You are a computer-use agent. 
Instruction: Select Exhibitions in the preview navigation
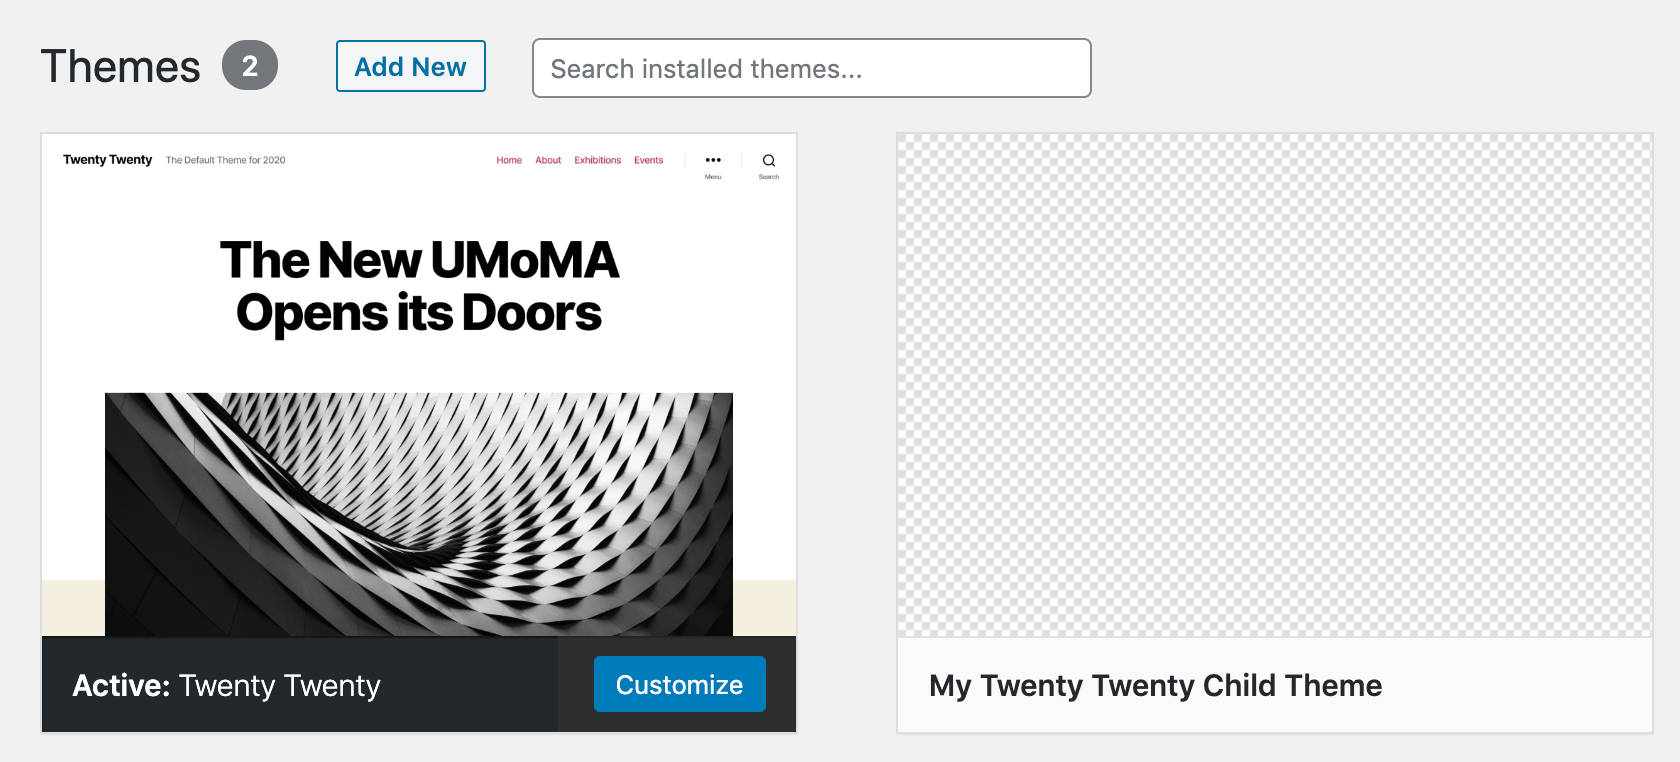click(x=597, y=160)
